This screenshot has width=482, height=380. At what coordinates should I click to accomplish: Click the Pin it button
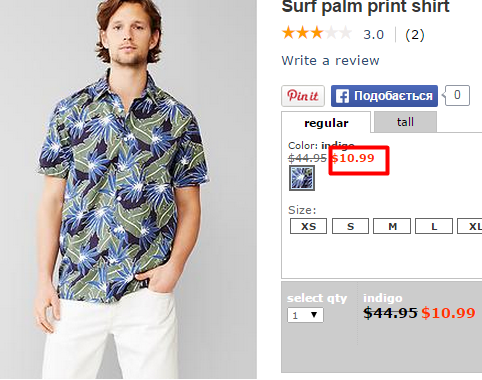[x=303, y=96]
